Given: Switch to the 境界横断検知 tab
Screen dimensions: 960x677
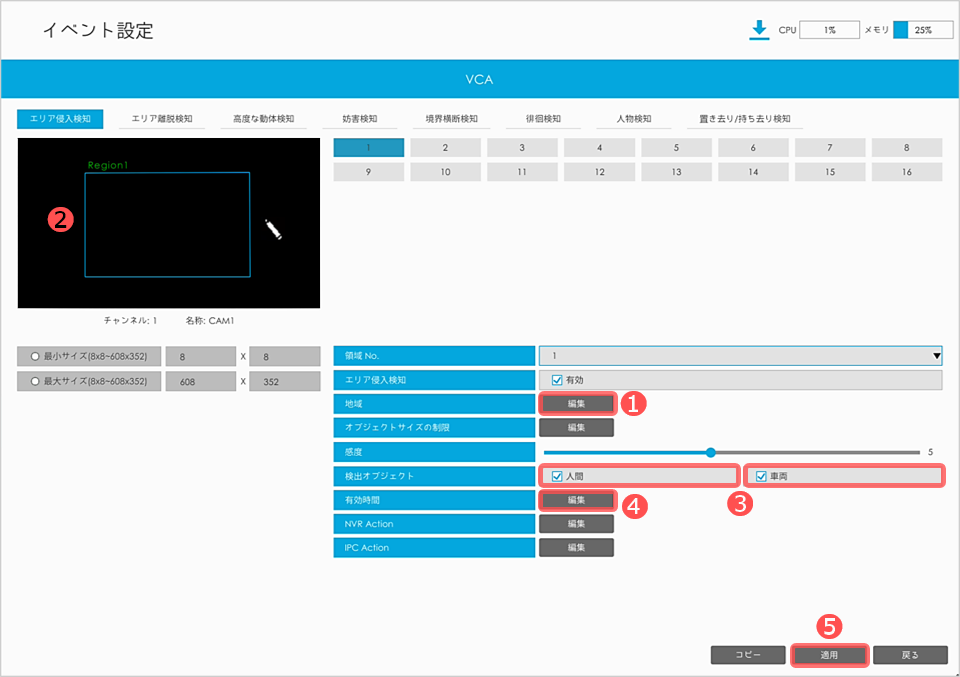Looking at the screenshot, I should pos(451,119).
